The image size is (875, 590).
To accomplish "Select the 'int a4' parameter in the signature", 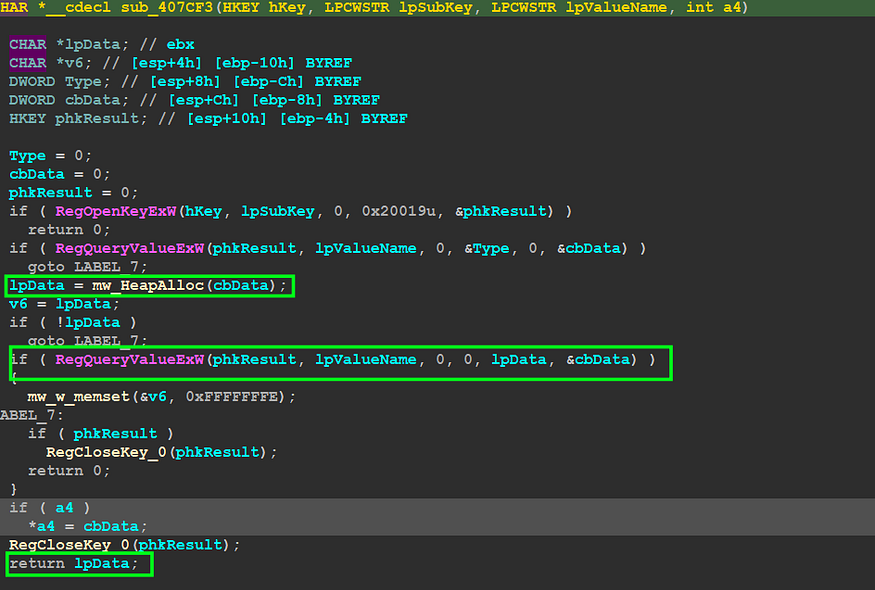I will point(714,7).
